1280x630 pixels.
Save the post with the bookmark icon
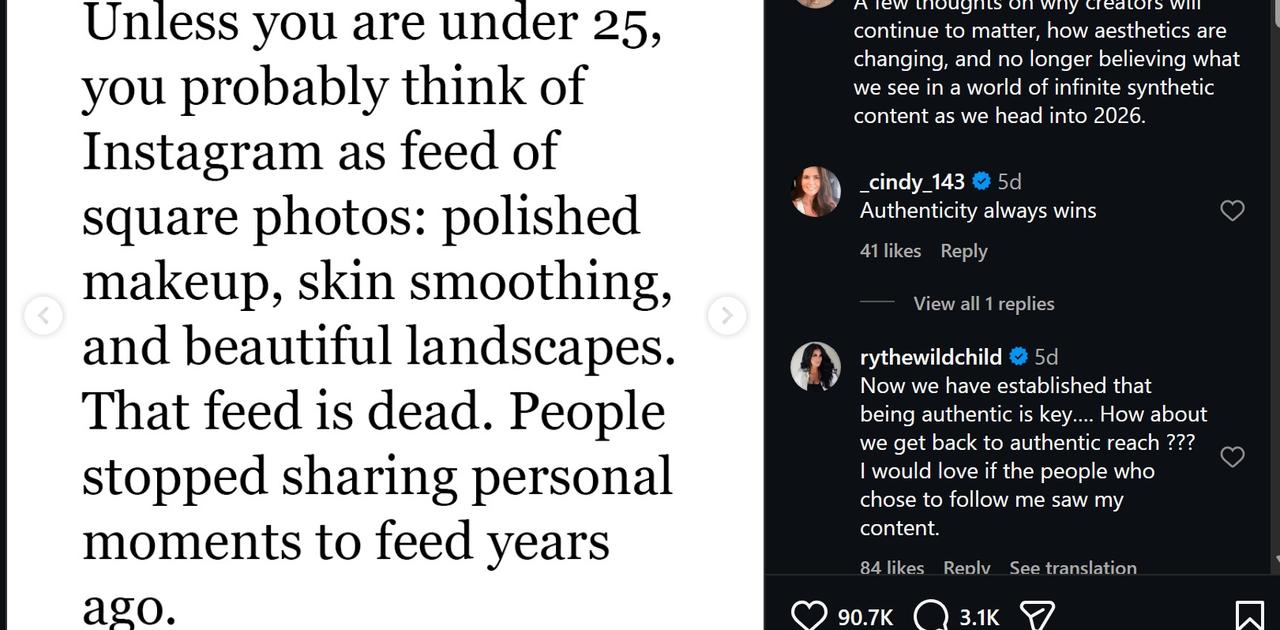pyautogui.click(x=1249, y=615)
